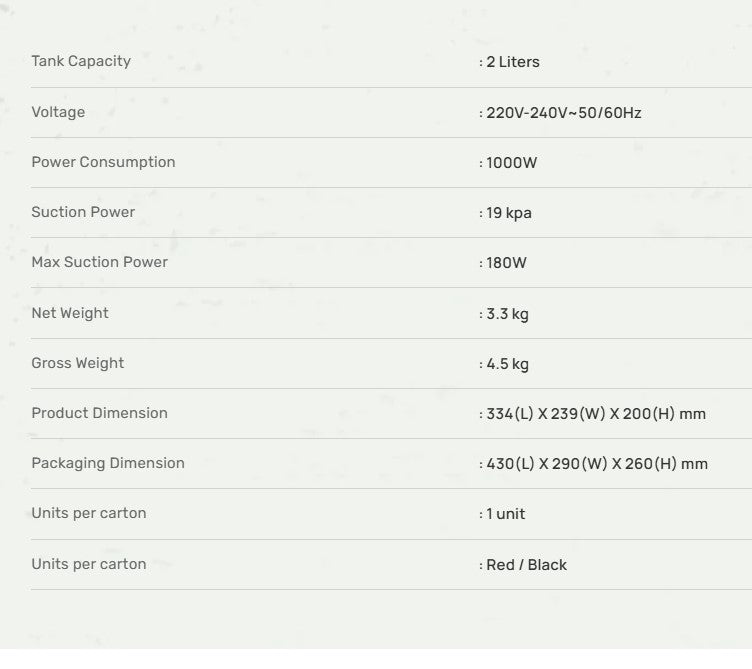Select the "2 Liters" value
The width and height of the screenshot is (752, 669).
coord(512,62)
